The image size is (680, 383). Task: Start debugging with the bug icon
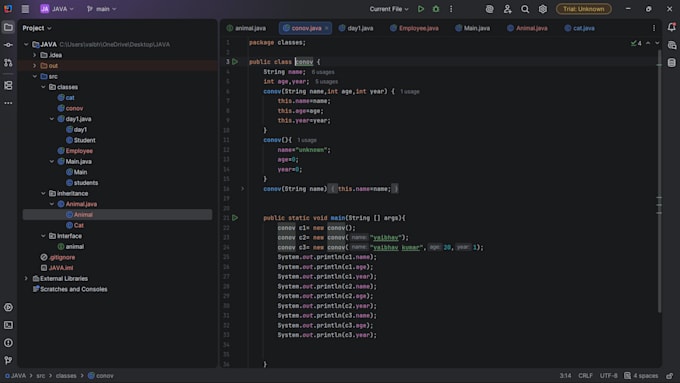436,9
